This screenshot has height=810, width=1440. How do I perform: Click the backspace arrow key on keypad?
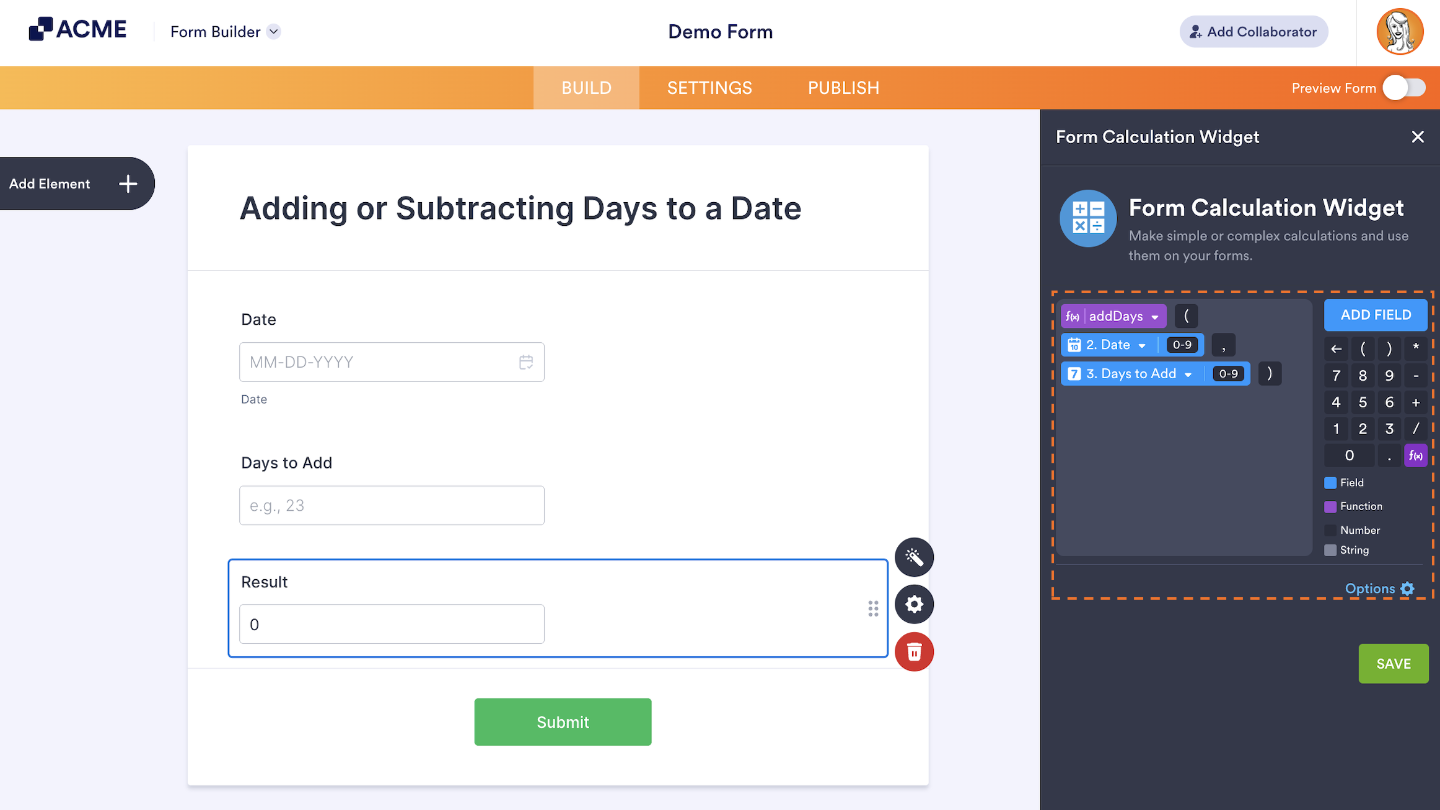1336,348
